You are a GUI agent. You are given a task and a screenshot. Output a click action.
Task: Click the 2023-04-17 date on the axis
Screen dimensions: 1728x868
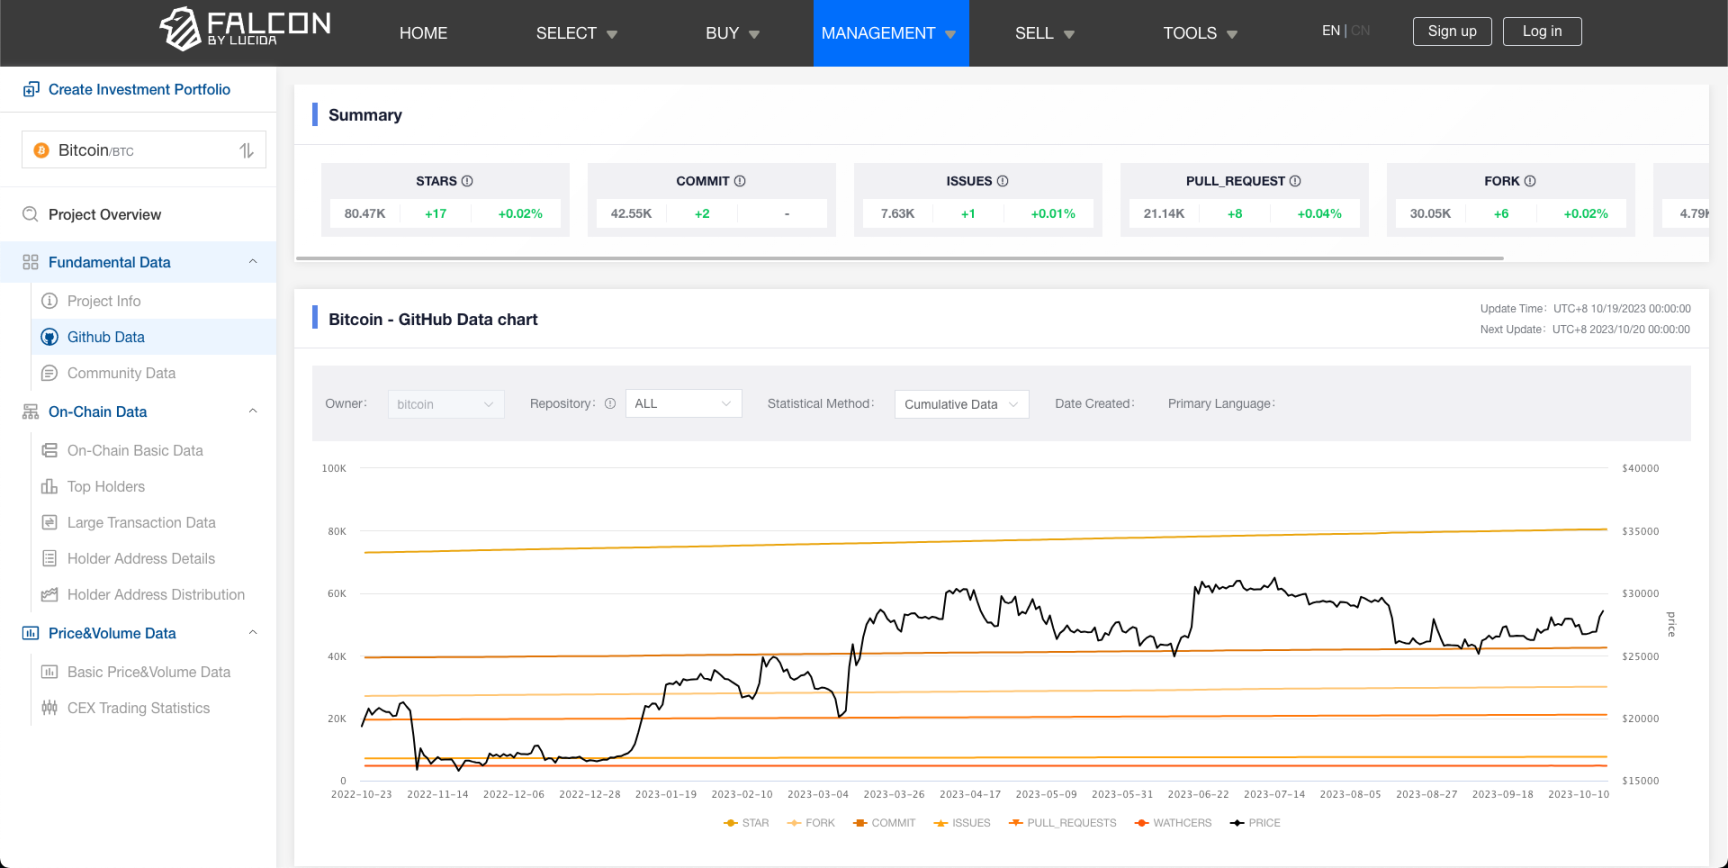point(970,794)
